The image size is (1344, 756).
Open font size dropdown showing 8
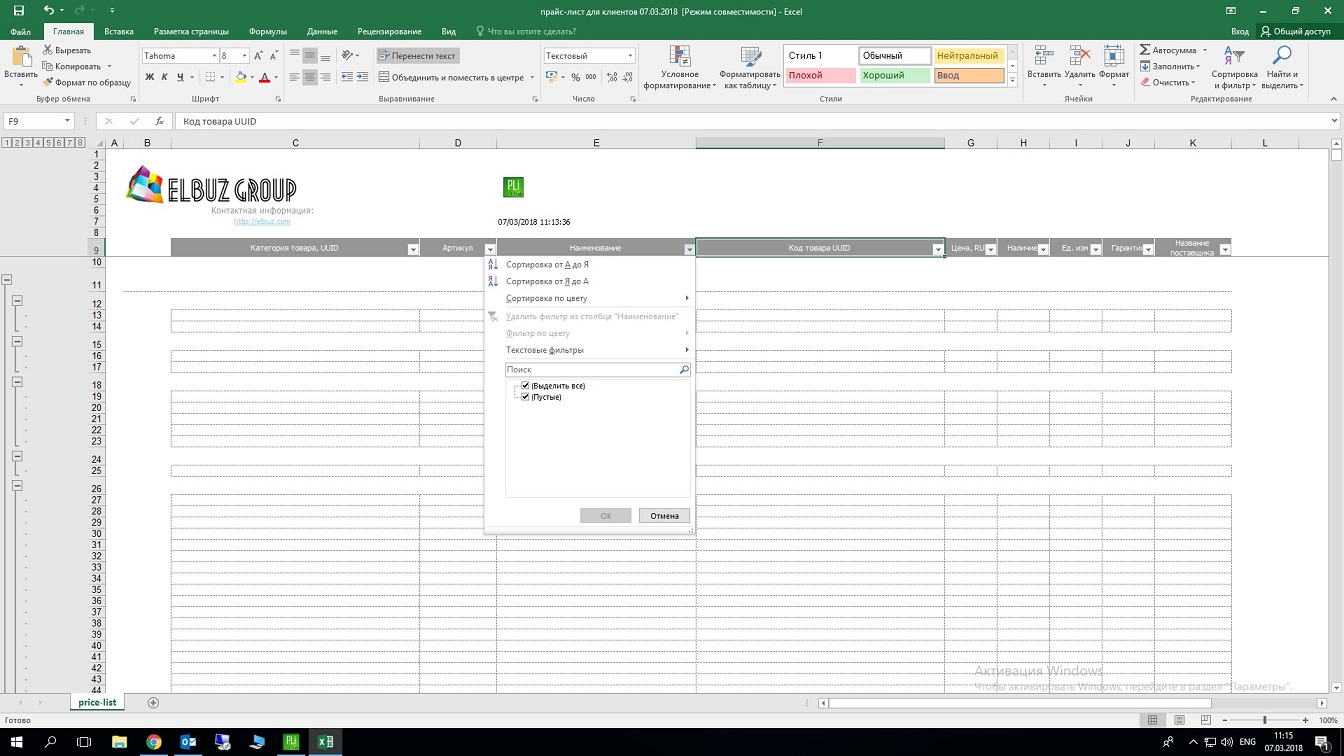pyautogui.click(x=245, y=56)
